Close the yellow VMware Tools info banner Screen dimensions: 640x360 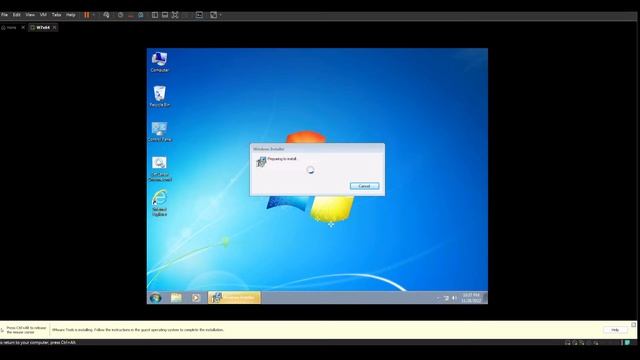pyautogui.click(x=633, y=325)
